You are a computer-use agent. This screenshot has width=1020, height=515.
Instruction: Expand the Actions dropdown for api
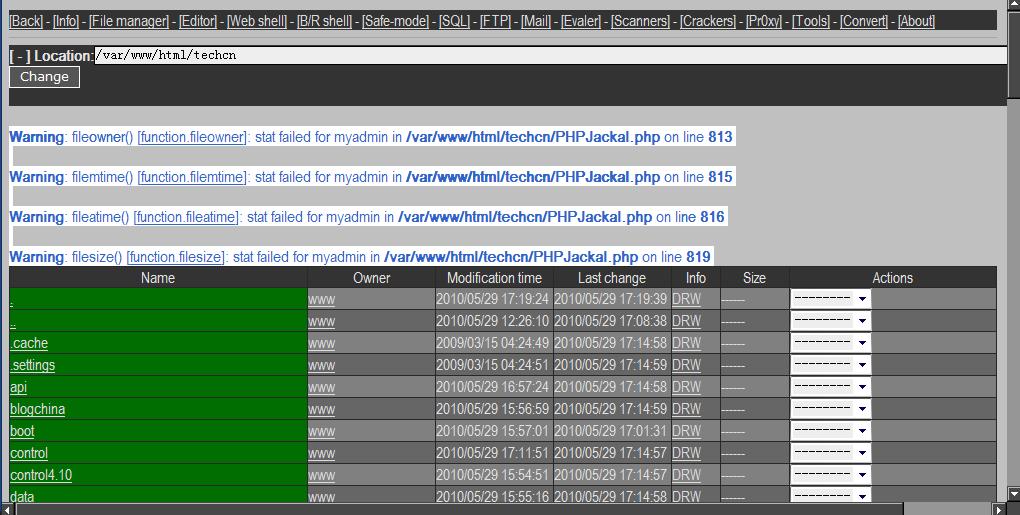(830, 387)
